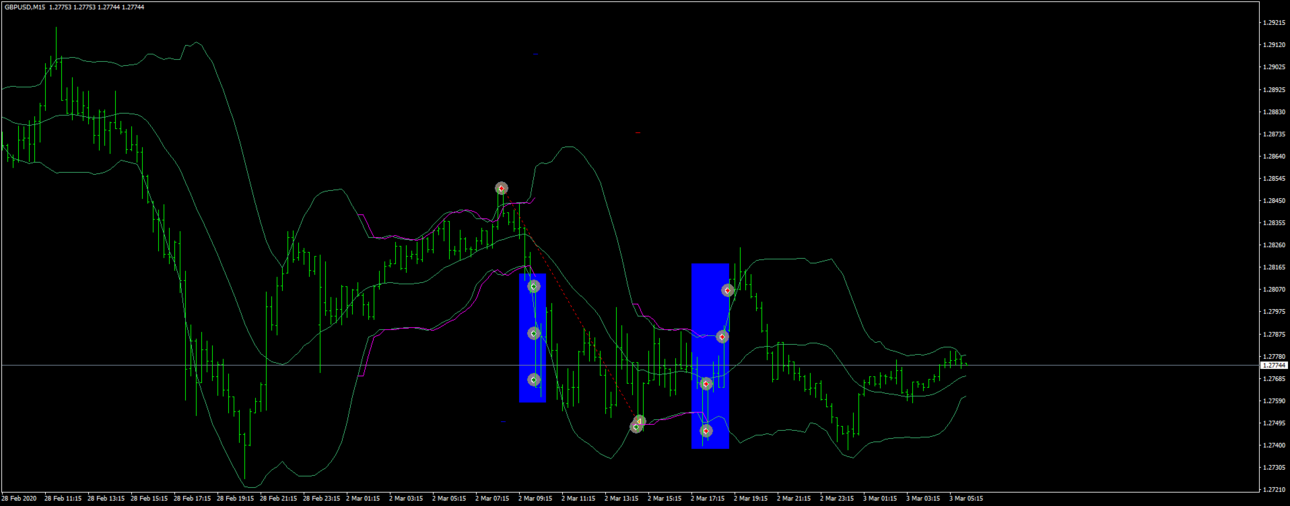Select second-highest trade marker in right blue rectangle
This screenshot has width=1290, height=506.
[x=722, y=337]
